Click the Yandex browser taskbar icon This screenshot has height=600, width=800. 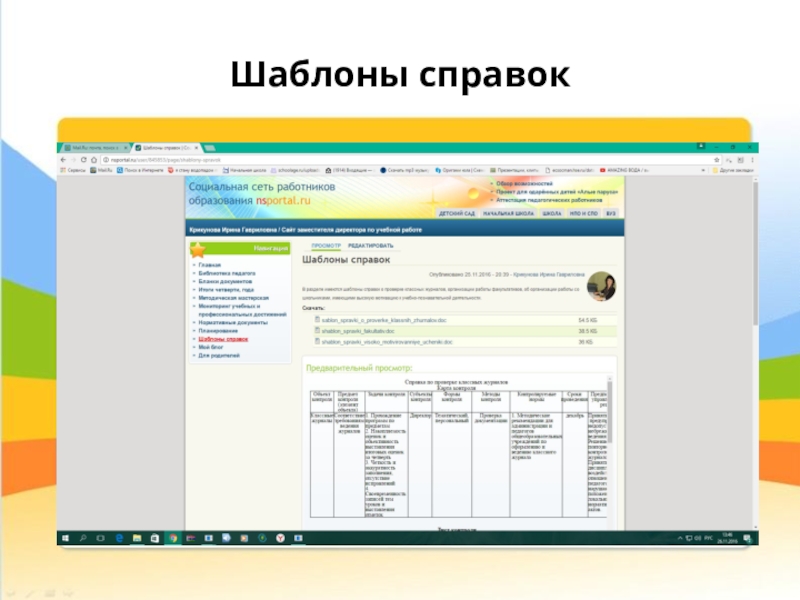(x=281, y=538)
